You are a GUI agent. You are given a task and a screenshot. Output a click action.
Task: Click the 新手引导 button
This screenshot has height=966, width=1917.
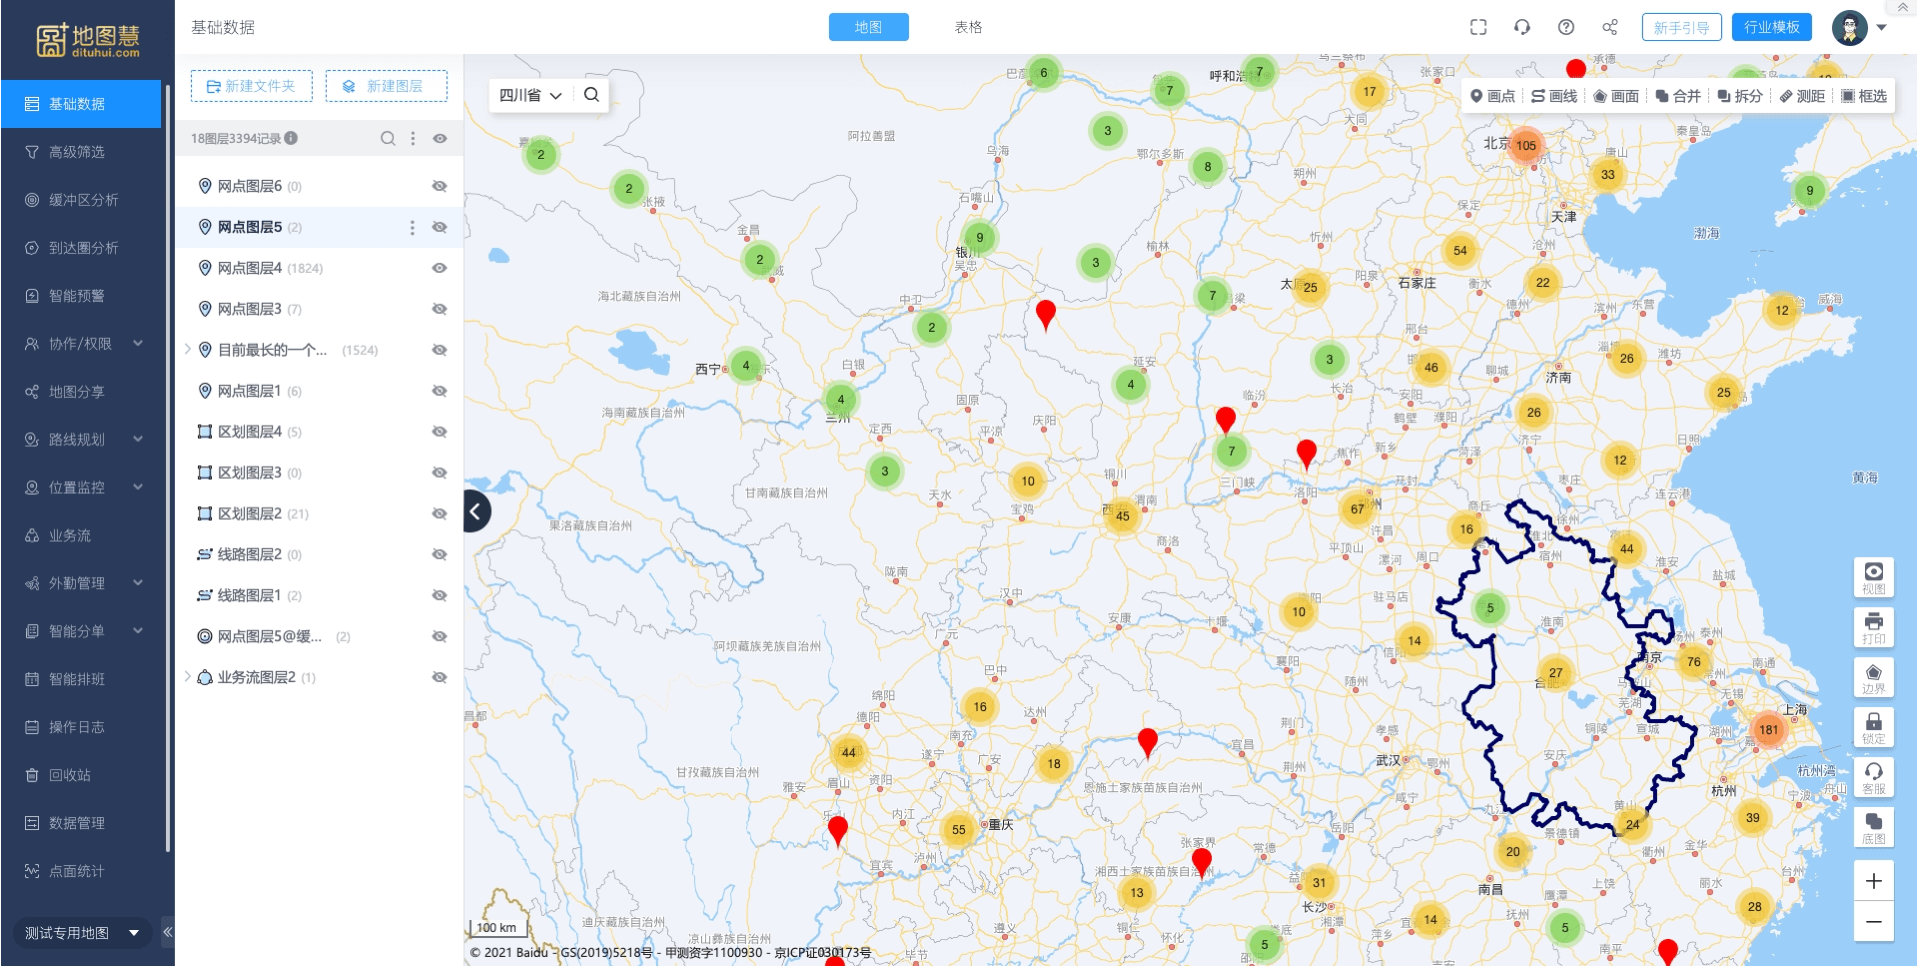click(x=1682, y=27)
